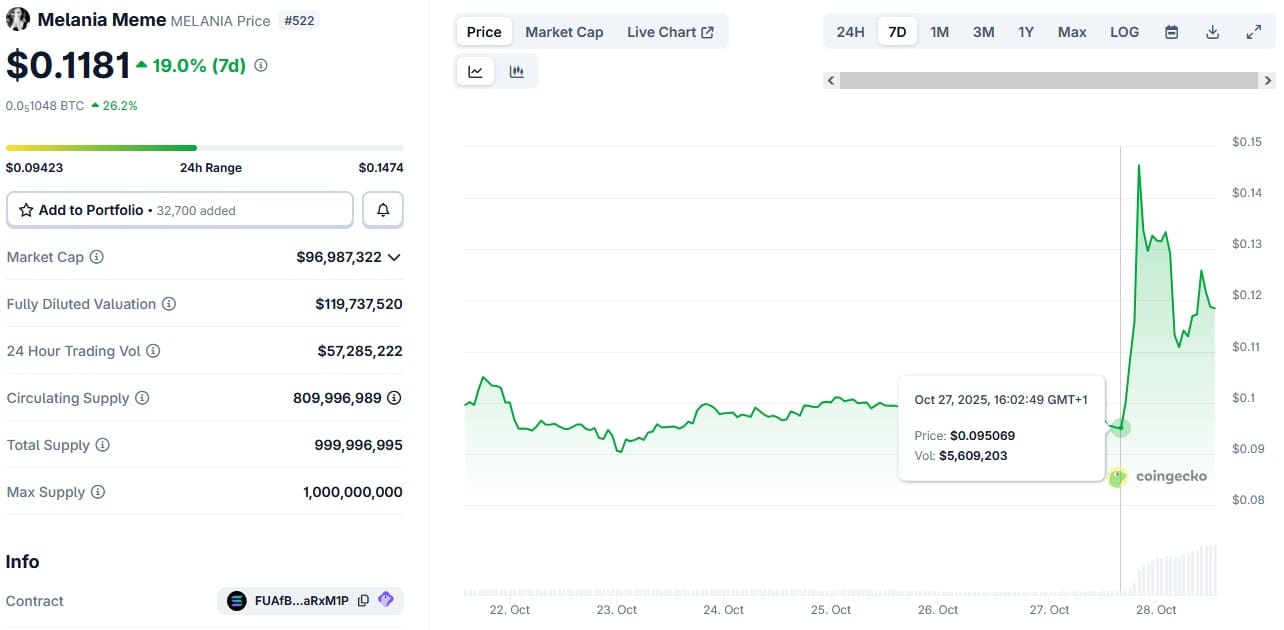Click right arrow of chart scrollbar

[x=1268, y=81]
